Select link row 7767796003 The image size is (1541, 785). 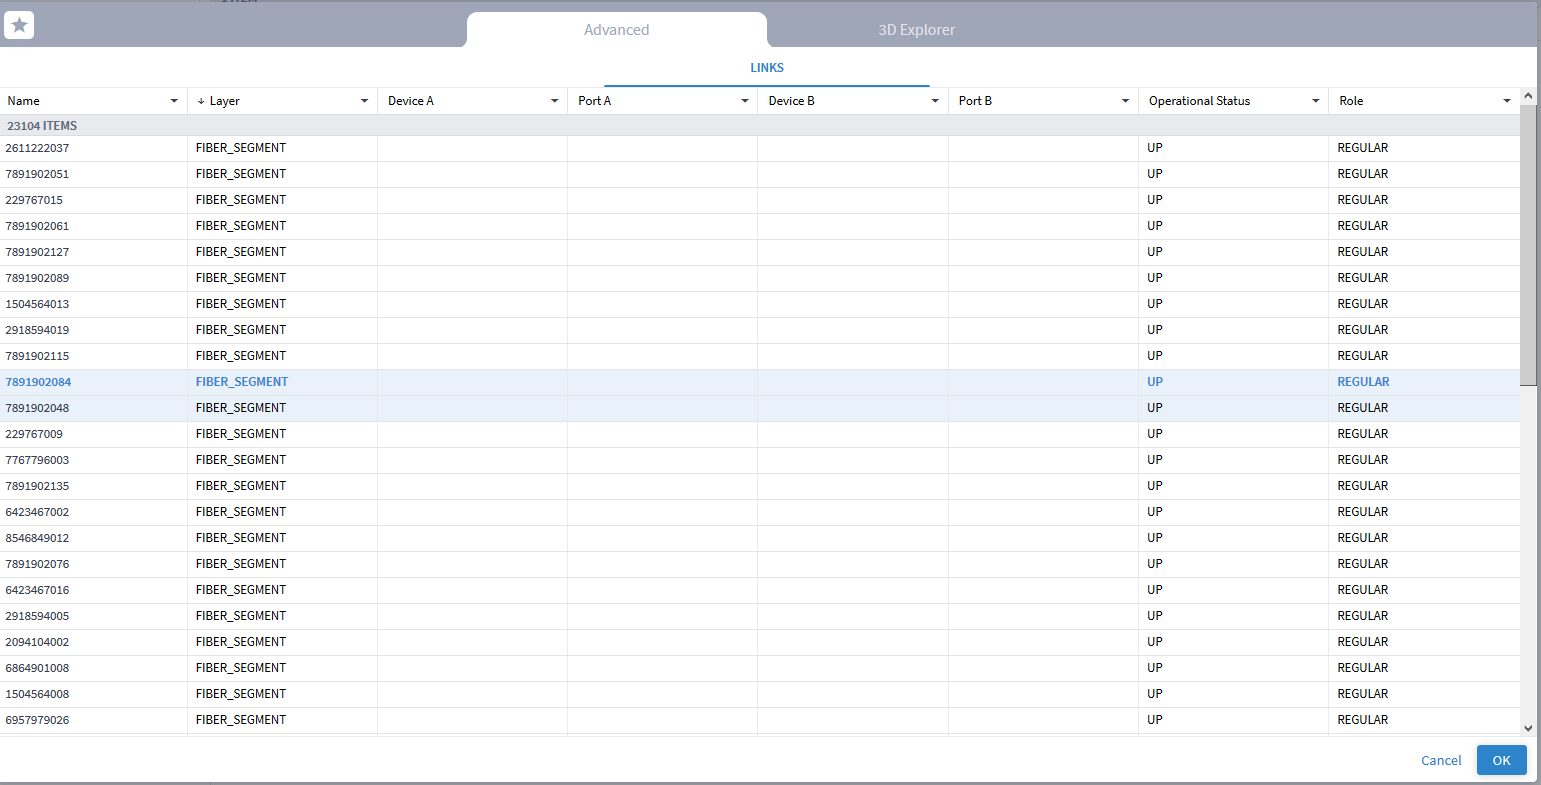click(x=760, y=460)
